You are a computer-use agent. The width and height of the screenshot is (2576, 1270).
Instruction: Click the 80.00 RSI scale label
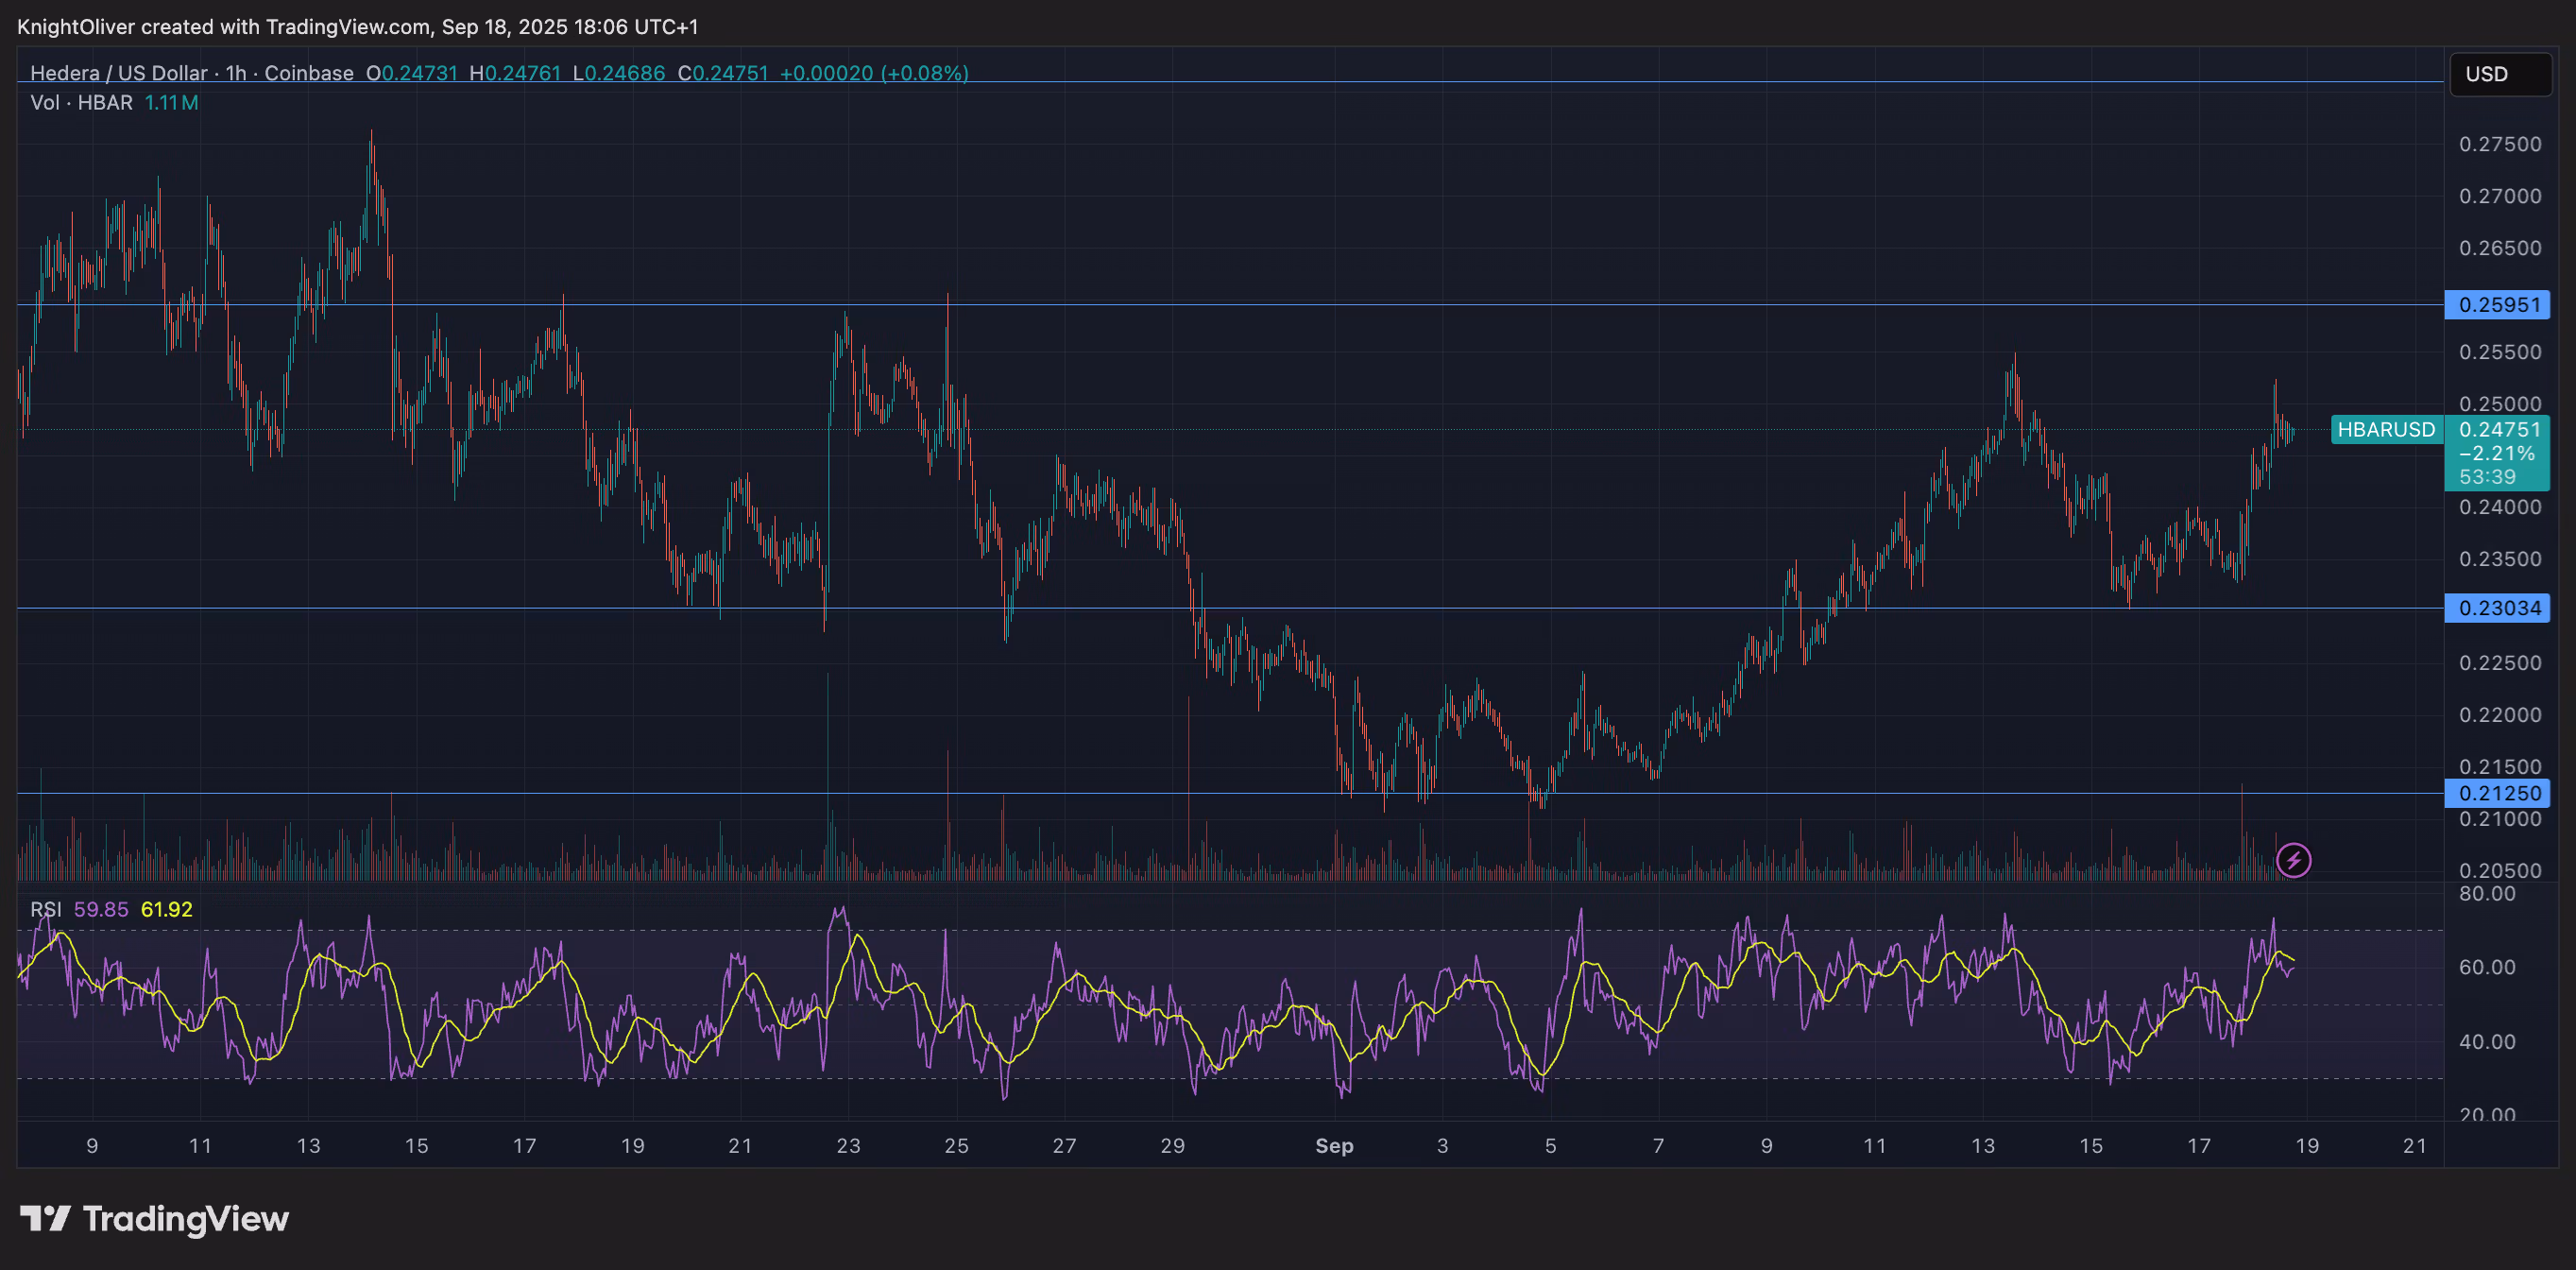2486,893
